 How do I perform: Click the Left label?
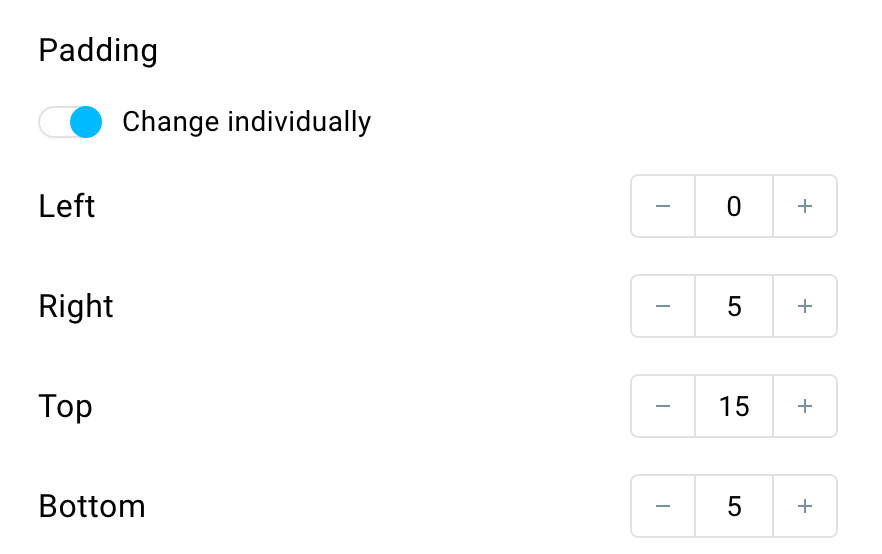pos(66,206)
